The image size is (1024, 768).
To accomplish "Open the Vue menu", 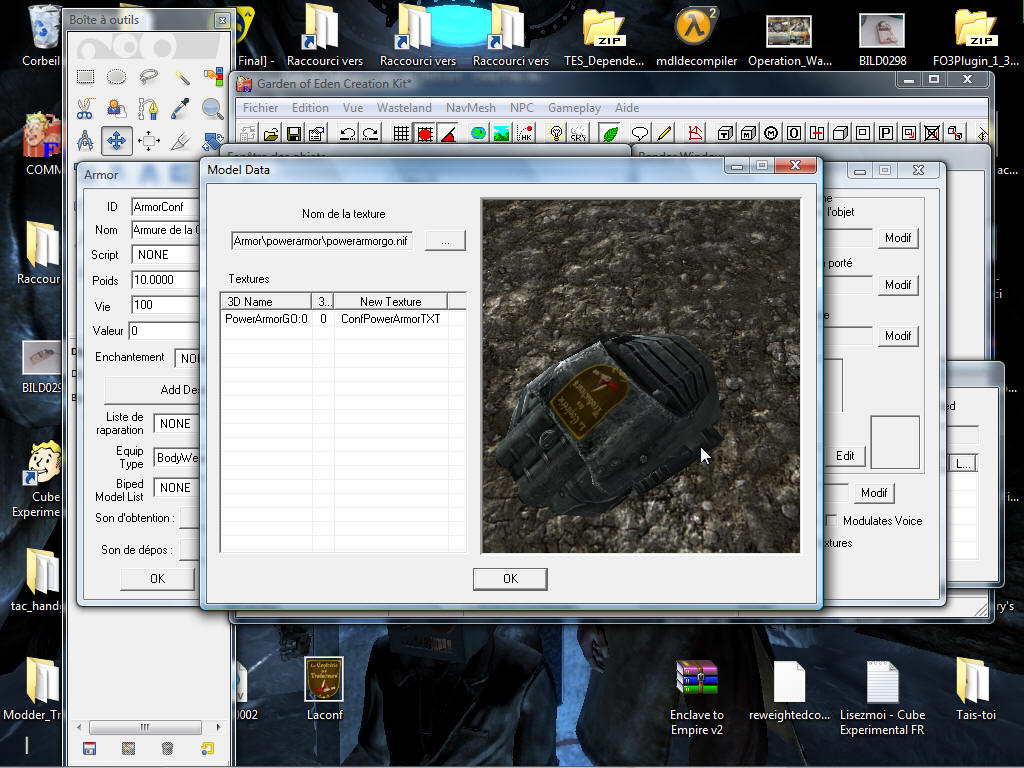I will tap(353, 108).
